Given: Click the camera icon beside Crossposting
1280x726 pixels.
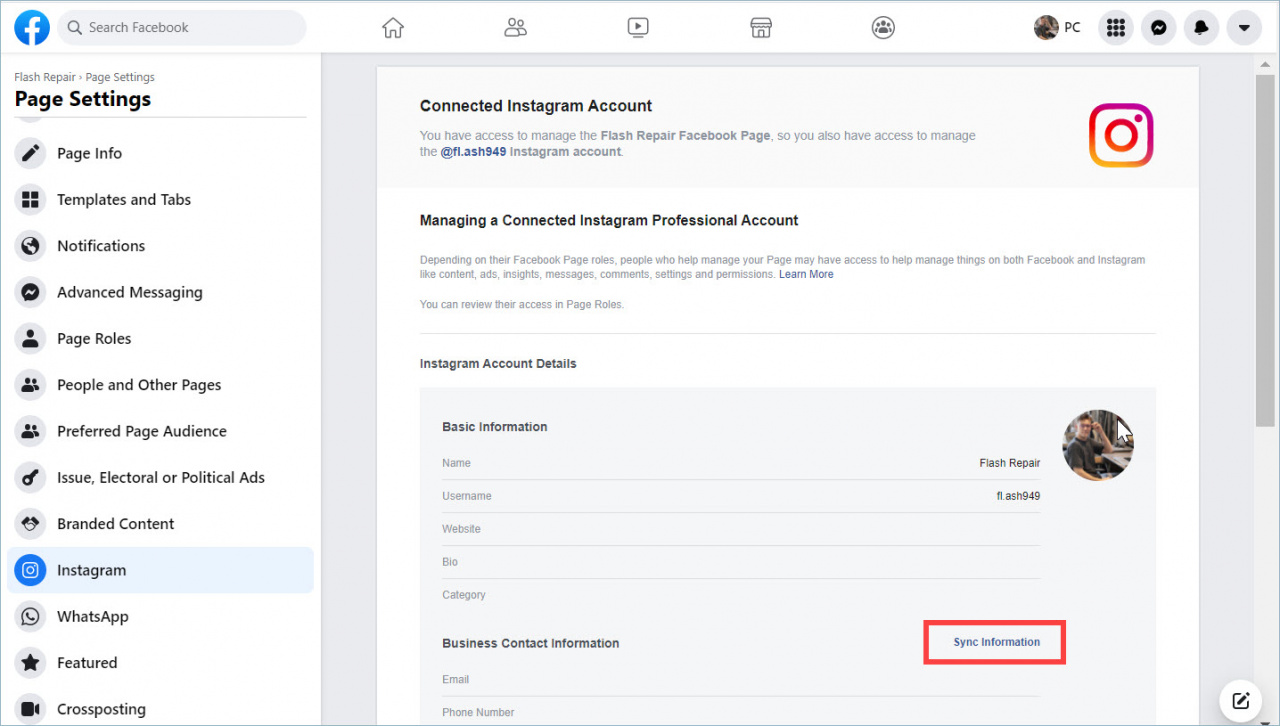Looking at the screenshot, I should pyautogui.click(x=31, y=709).
